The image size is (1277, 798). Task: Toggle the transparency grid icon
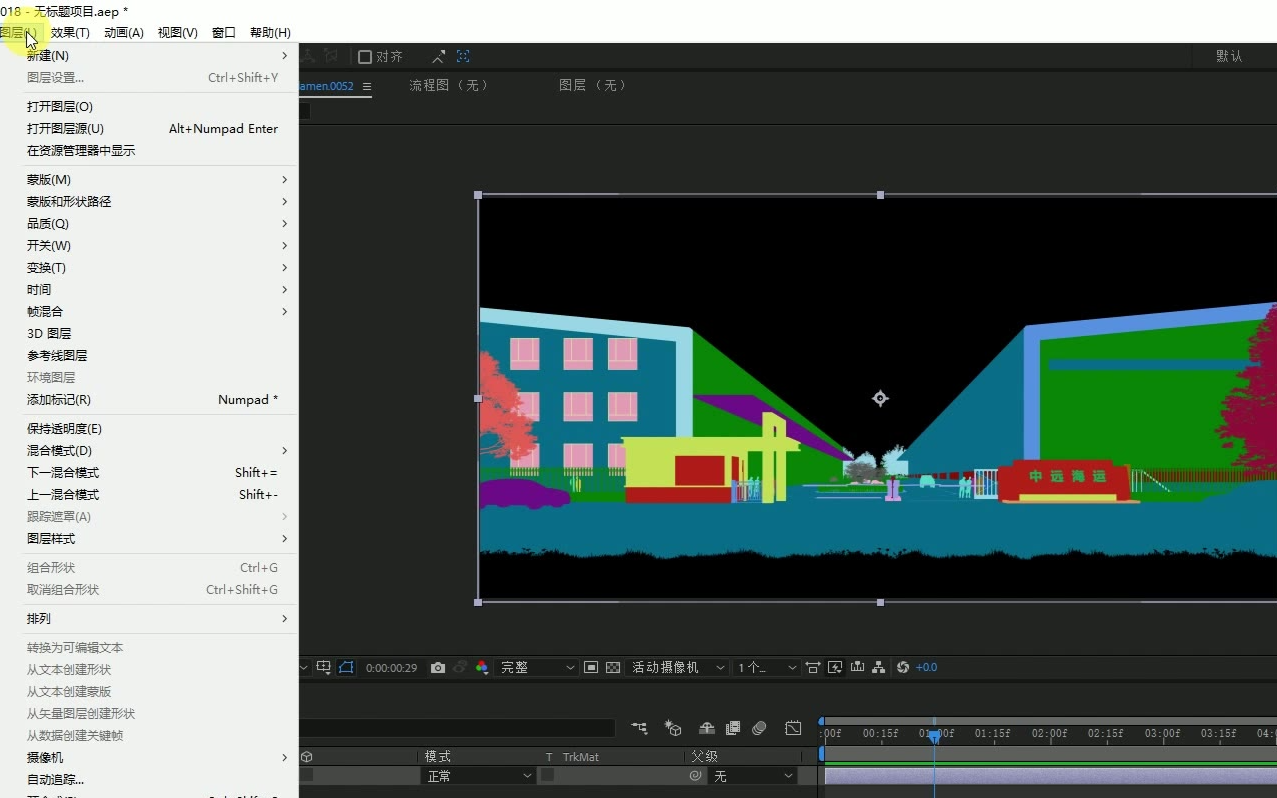click(613, 667)
